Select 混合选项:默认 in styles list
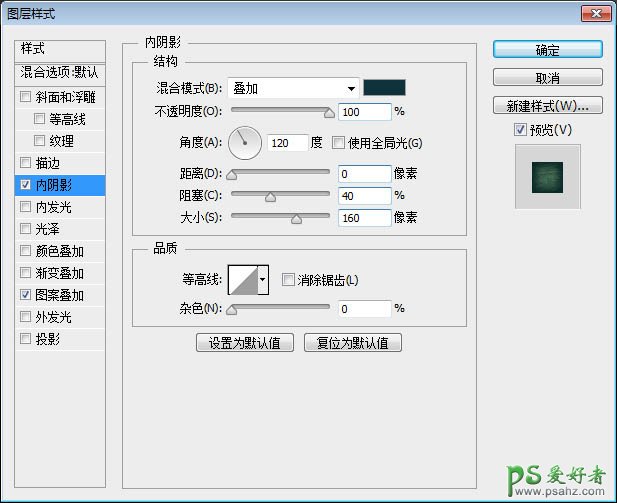This screenshot has width=617, height=503. (60, 73)
